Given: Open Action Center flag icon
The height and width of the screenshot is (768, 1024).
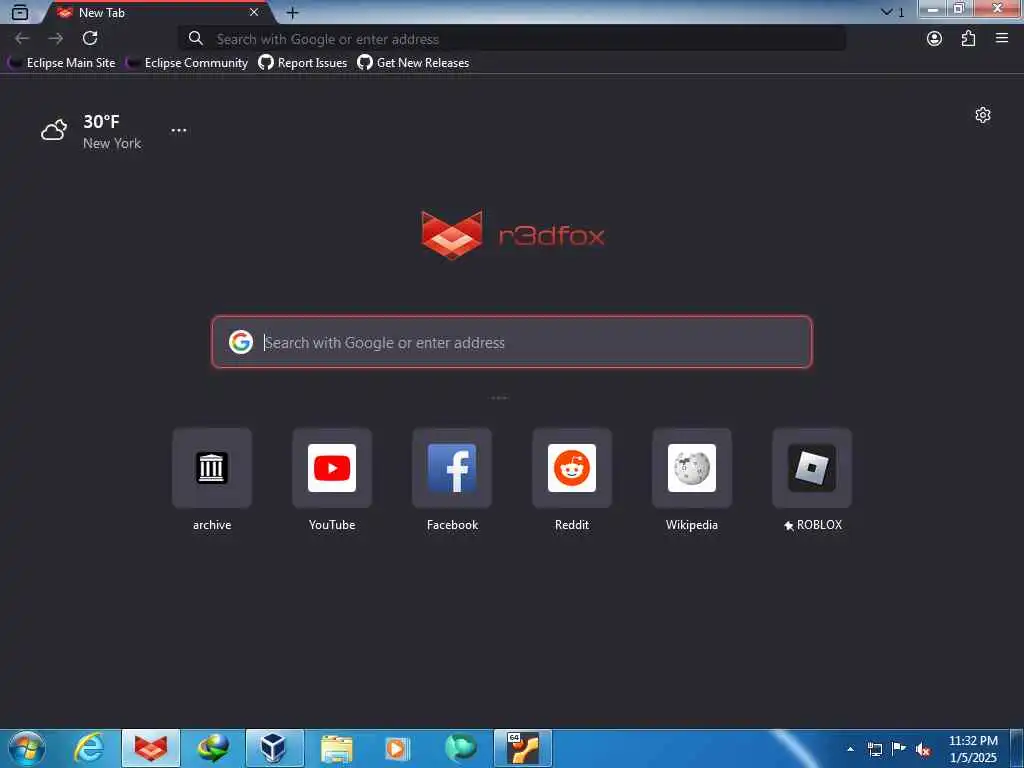Looking at the screenshot, I should (x=899, y=749).
